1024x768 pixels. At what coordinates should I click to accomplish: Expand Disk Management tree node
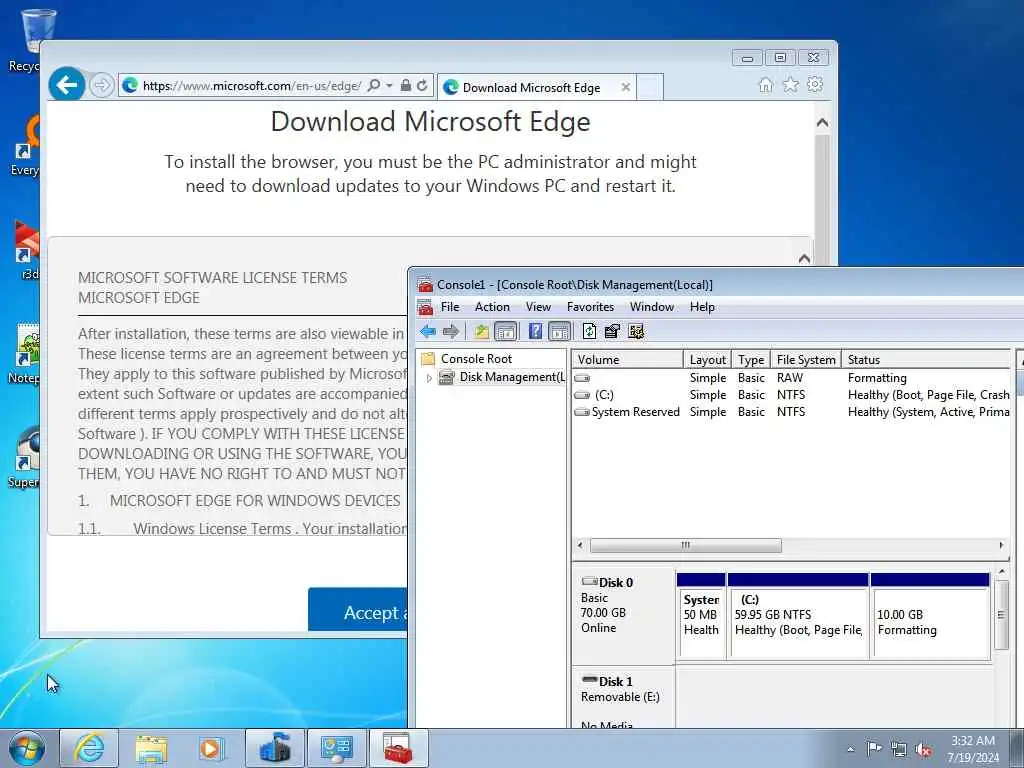pos(429,378)
